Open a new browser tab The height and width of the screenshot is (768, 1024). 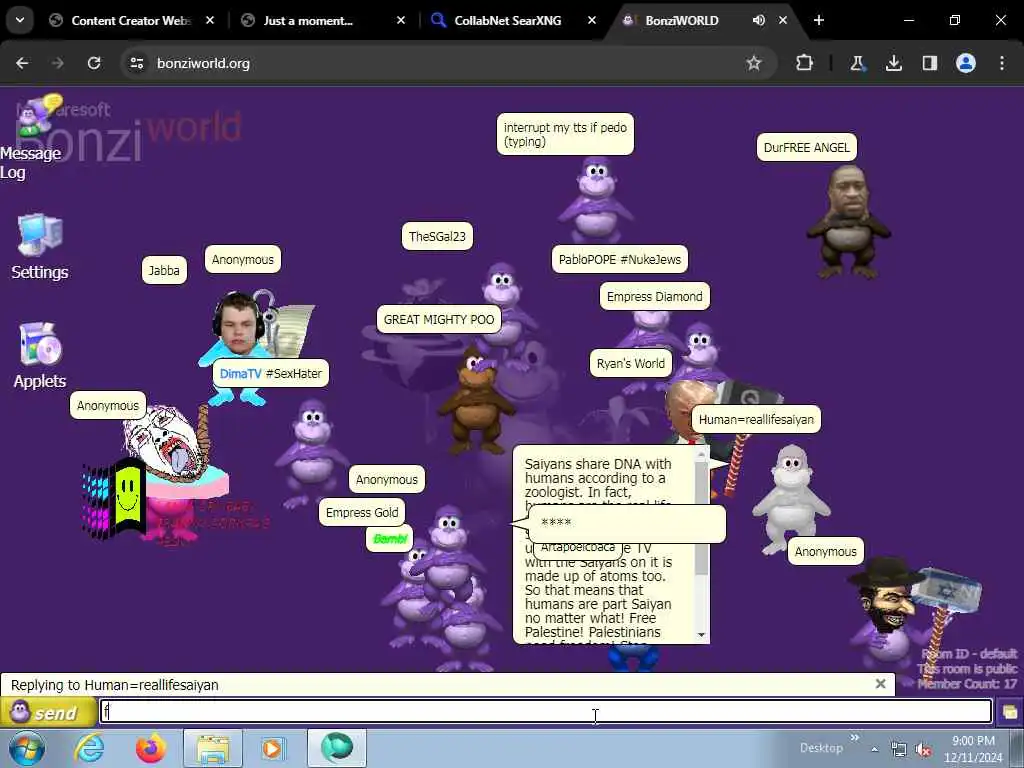819,20
